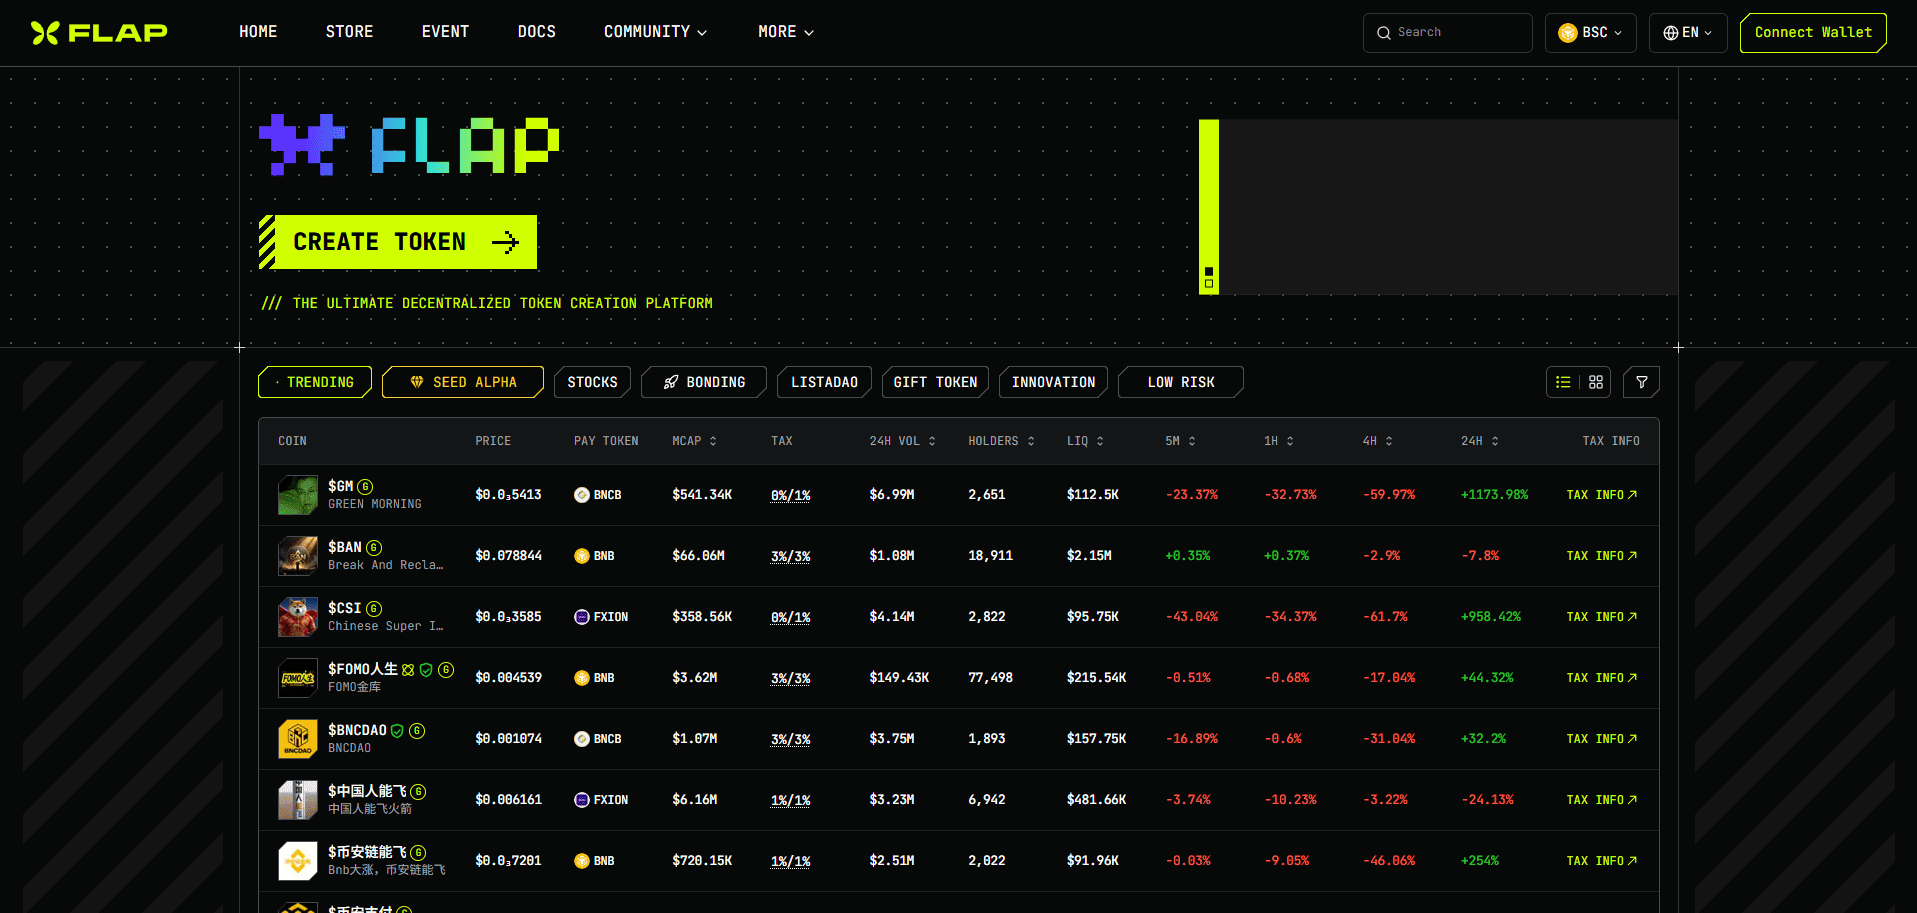The height and width of the screenshot is (913, 1917).
Task: Click the 3%/3% tax value for $BAN
Action: pyautogui.click(x=791, y=556)
